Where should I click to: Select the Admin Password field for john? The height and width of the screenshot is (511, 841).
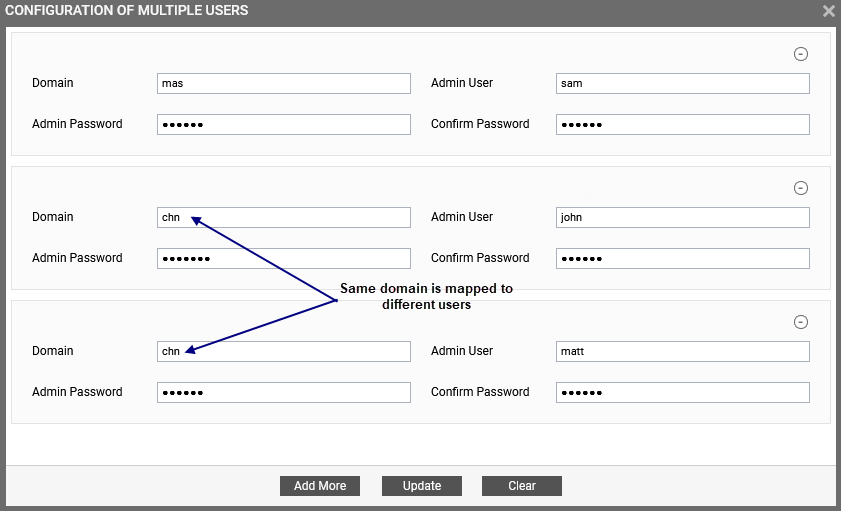(284, 258)
